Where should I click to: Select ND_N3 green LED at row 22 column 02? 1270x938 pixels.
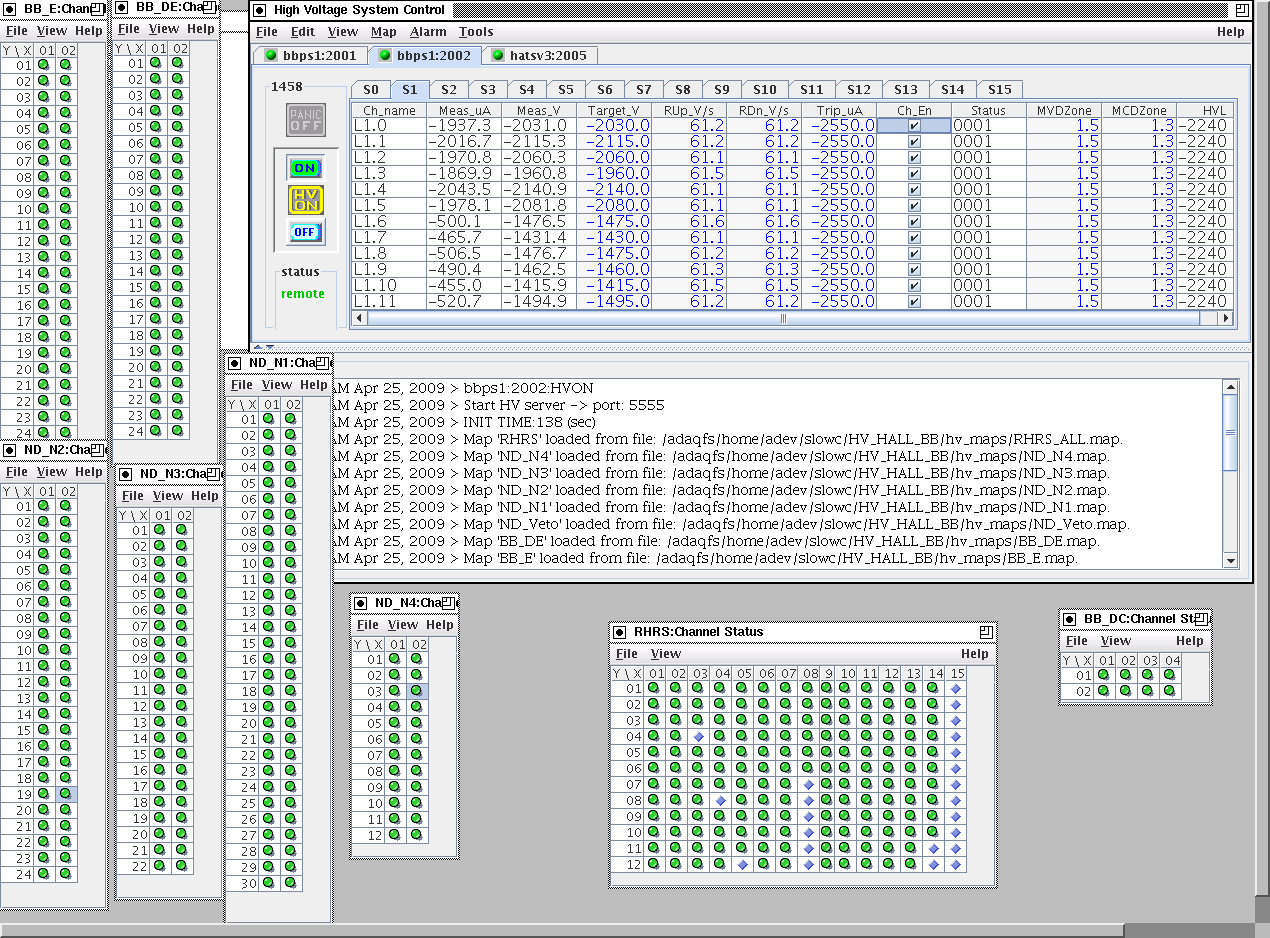pos(182,866)
